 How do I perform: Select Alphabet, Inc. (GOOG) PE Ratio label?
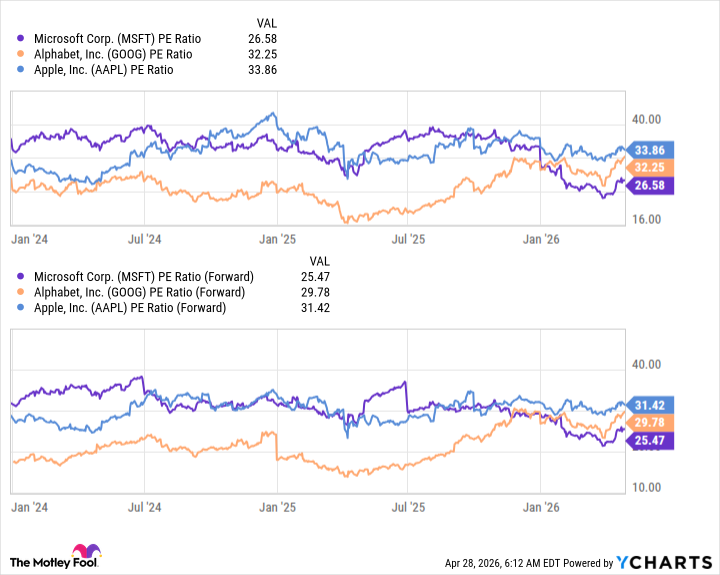(x=113, y=54)
